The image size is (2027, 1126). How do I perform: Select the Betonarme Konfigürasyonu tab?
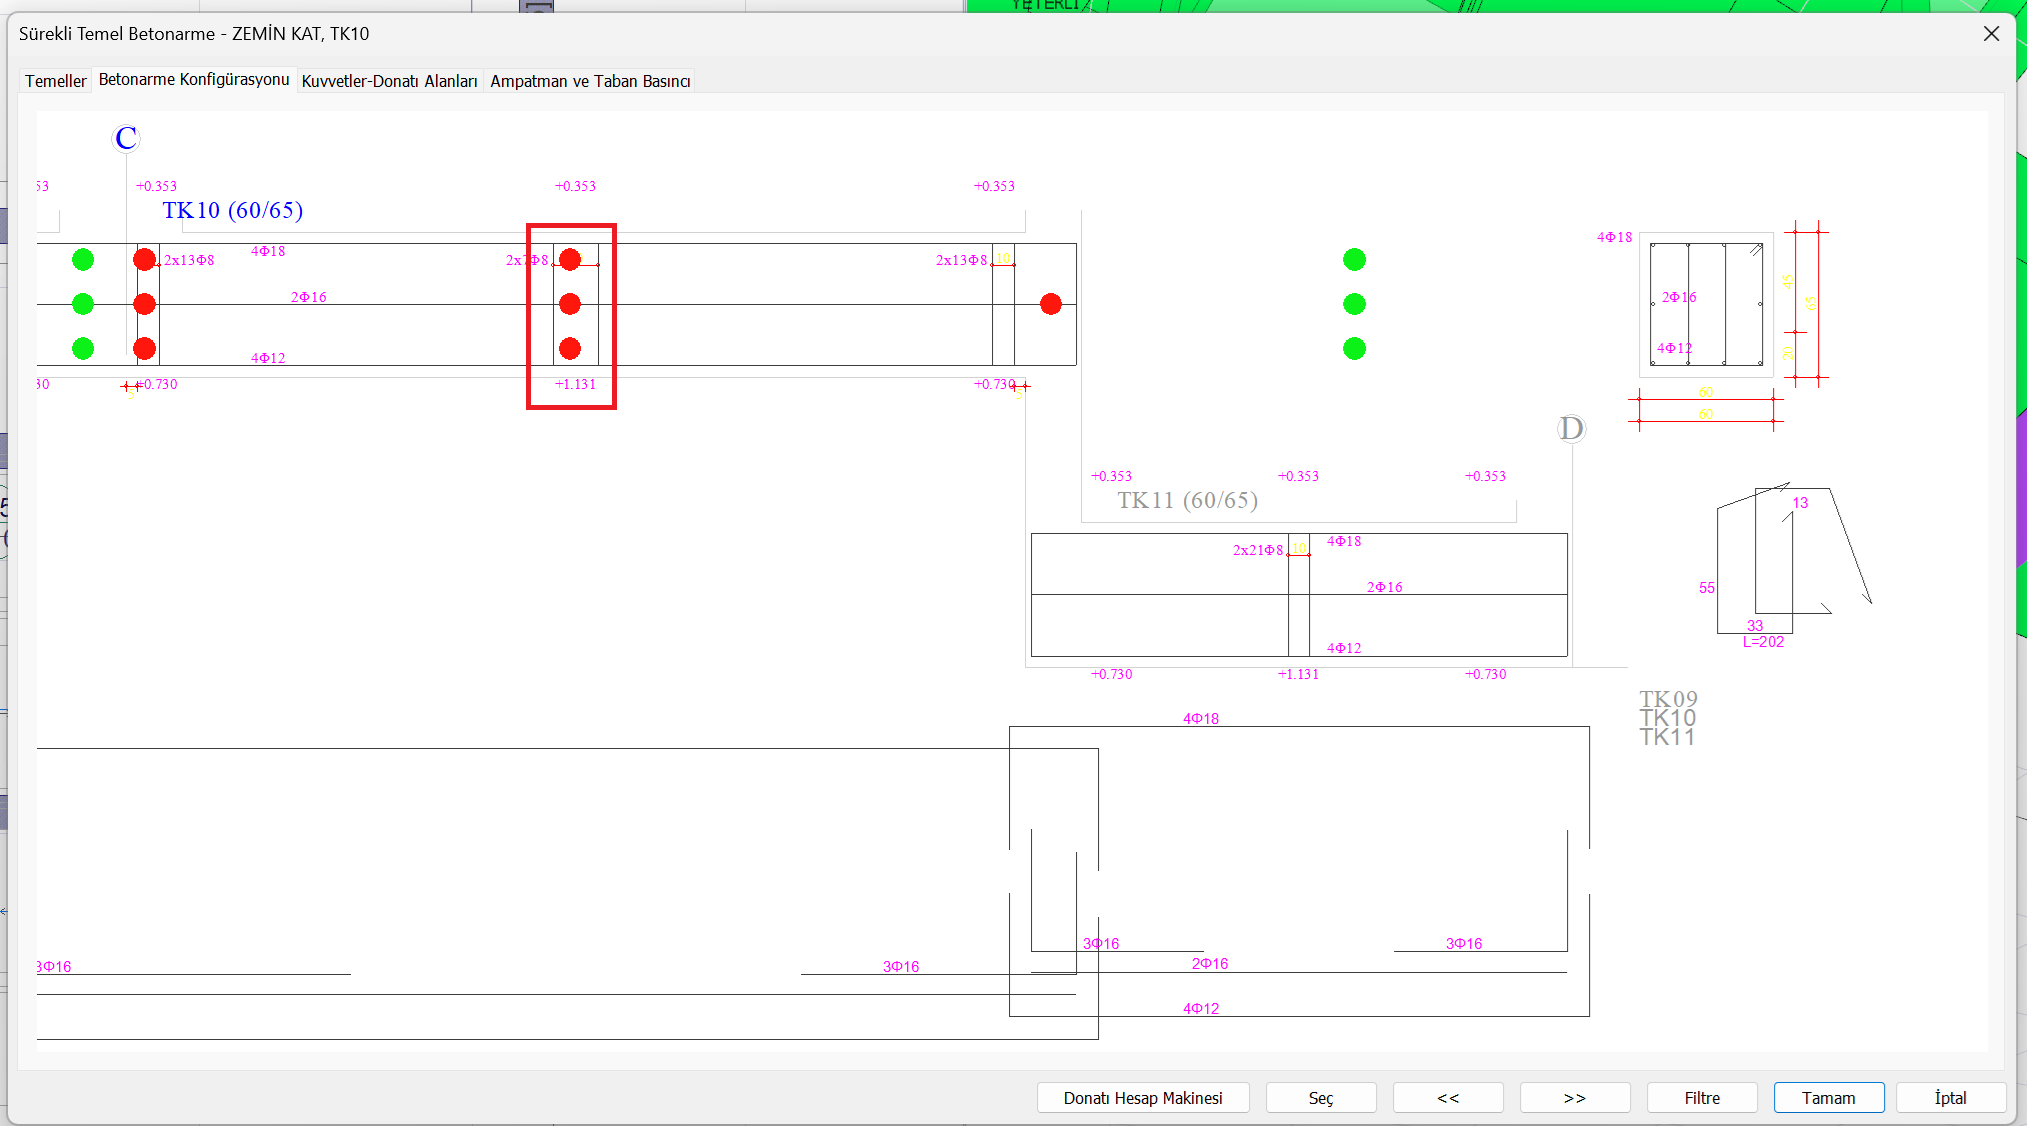tap(194, 80)
